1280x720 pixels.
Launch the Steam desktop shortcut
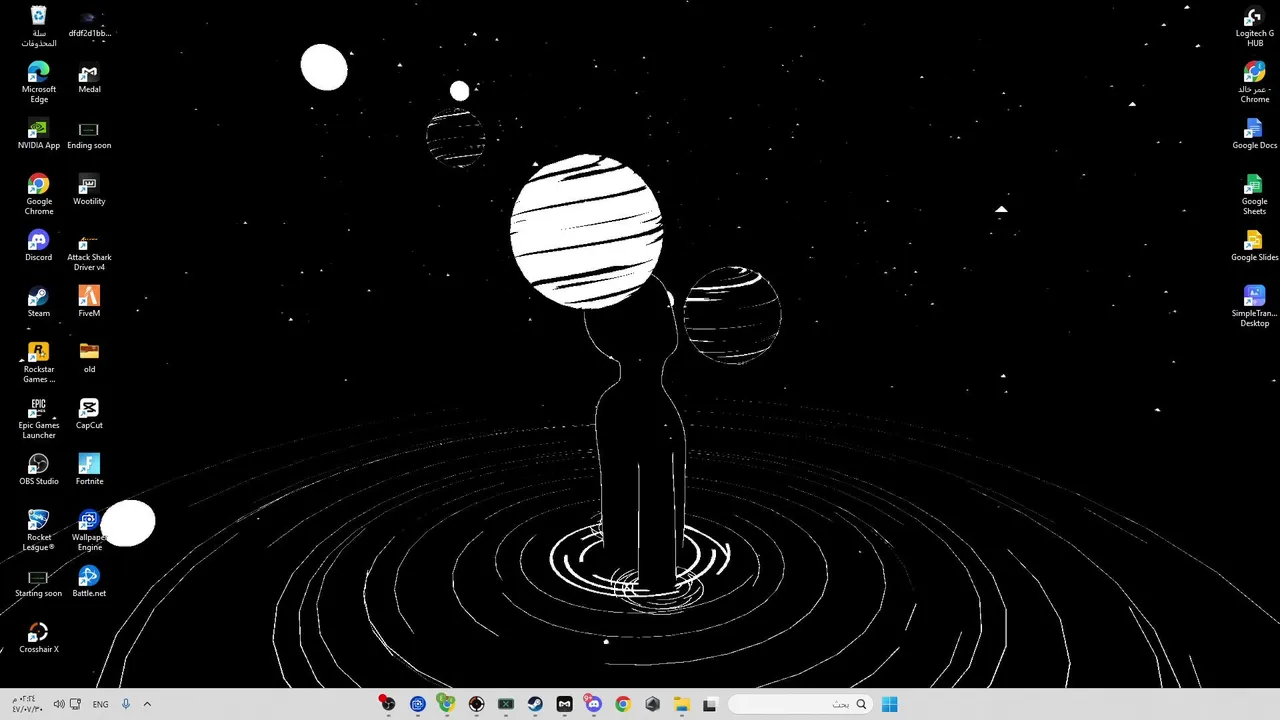[38, 304]
